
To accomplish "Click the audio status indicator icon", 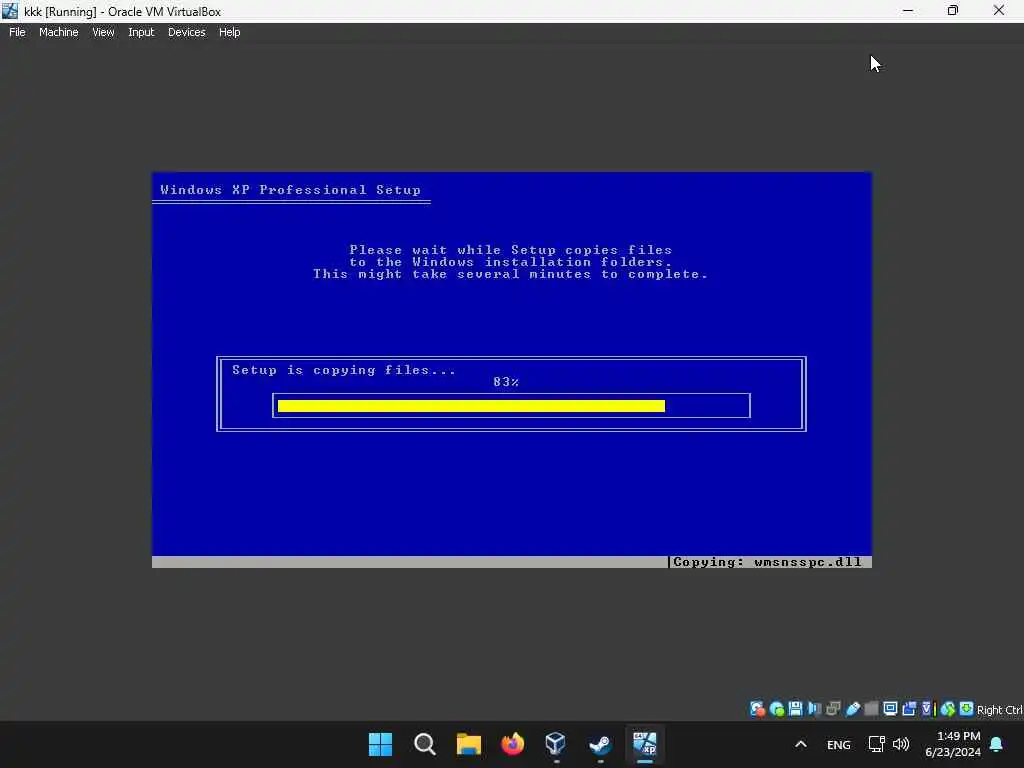I will (814, 709).
